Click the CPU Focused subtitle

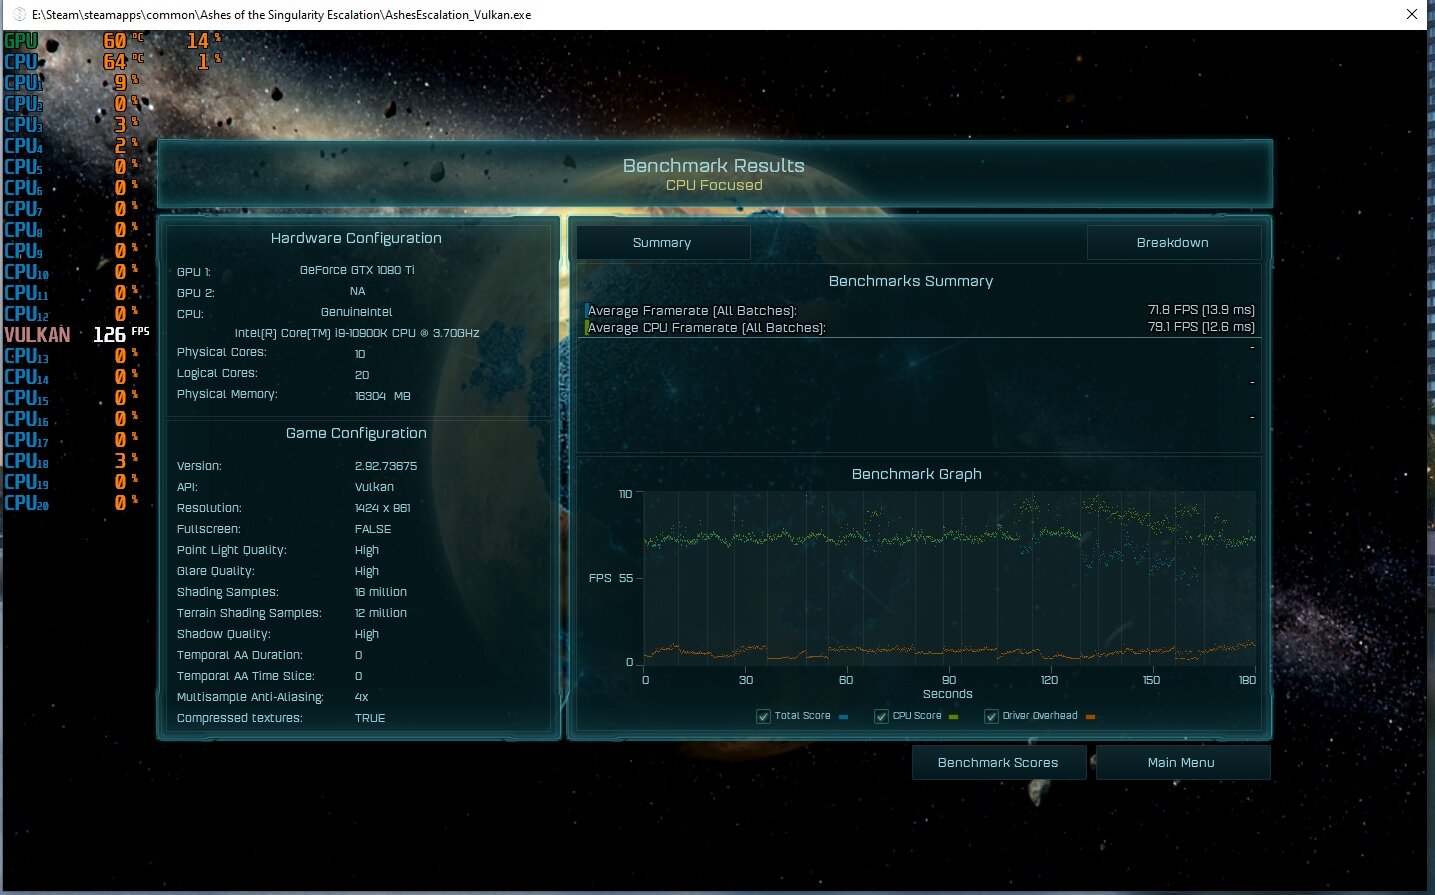click(x=714, y=185)
